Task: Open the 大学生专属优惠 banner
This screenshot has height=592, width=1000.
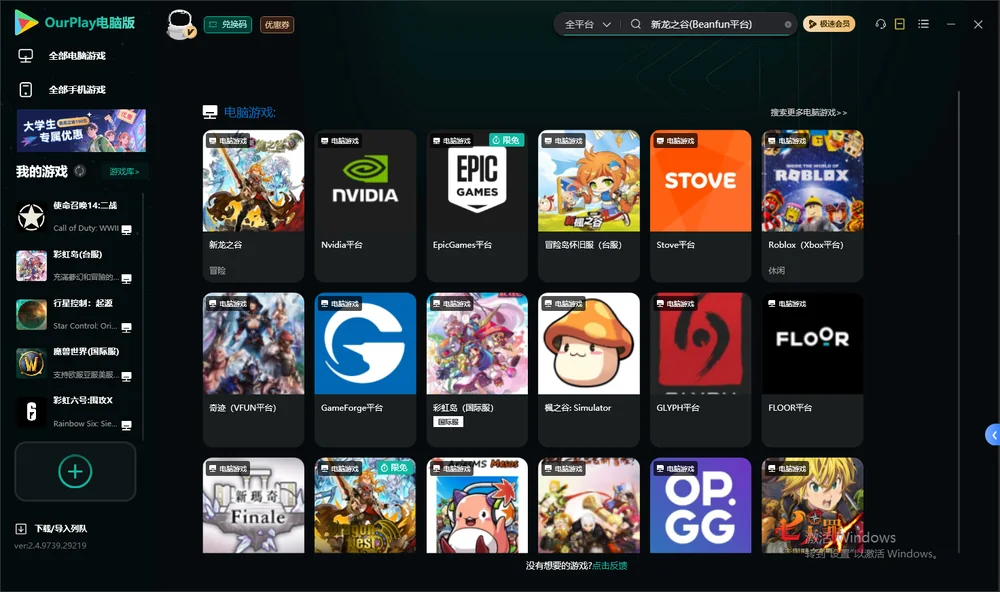Action: point(81,130)
